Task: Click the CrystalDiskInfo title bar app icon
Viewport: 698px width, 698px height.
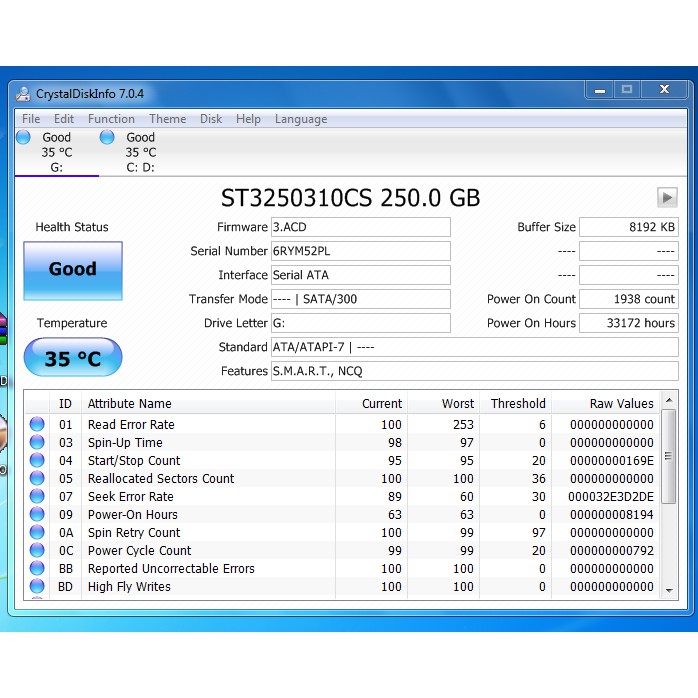Action: tap(24, 94)
